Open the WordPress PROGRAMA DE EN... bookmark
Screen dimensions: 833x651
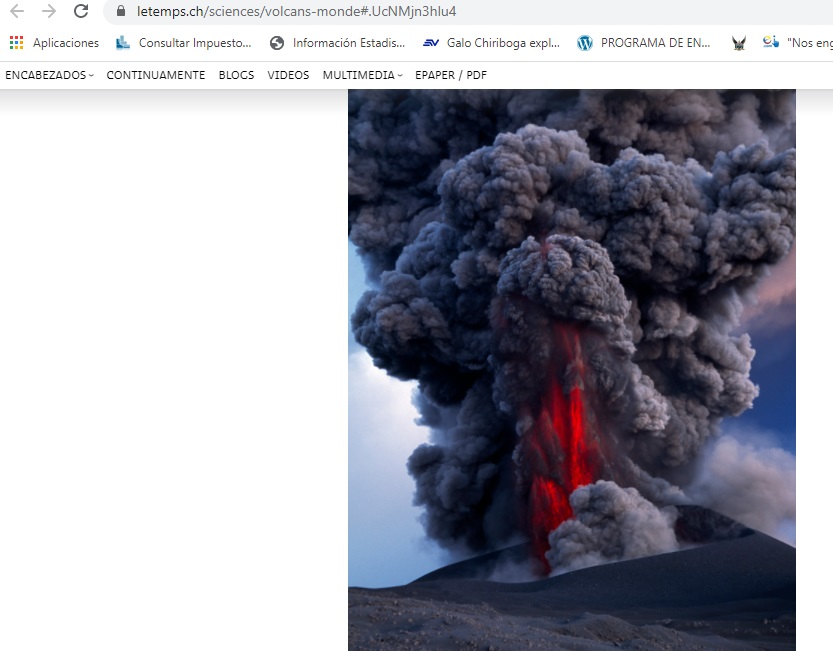[x=644, y=43]
